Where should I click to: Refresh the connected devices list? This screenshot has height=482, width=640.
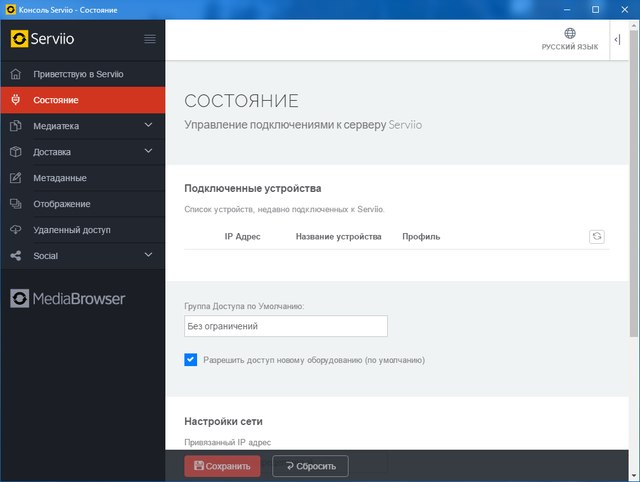[597, 237]
